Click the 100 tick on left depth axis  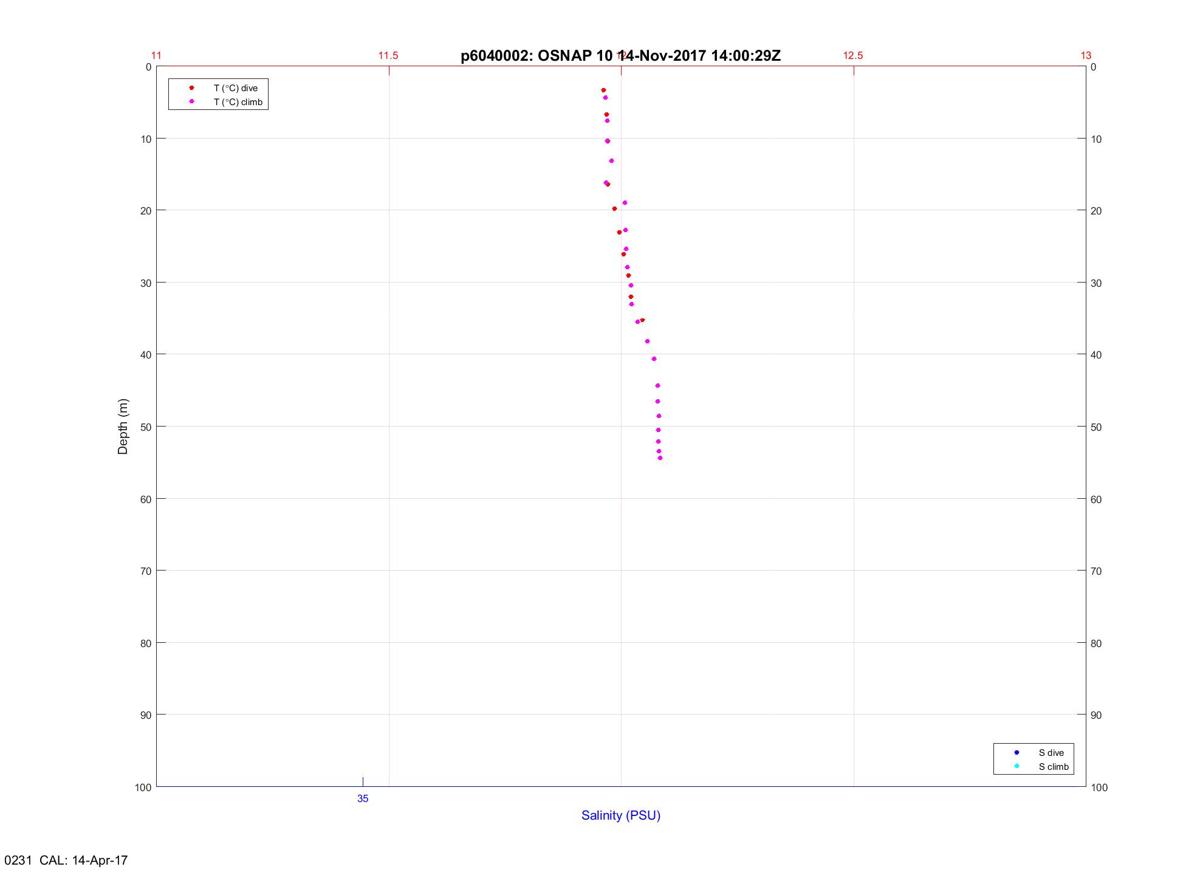pyautogui.click(x=142, y=788)
